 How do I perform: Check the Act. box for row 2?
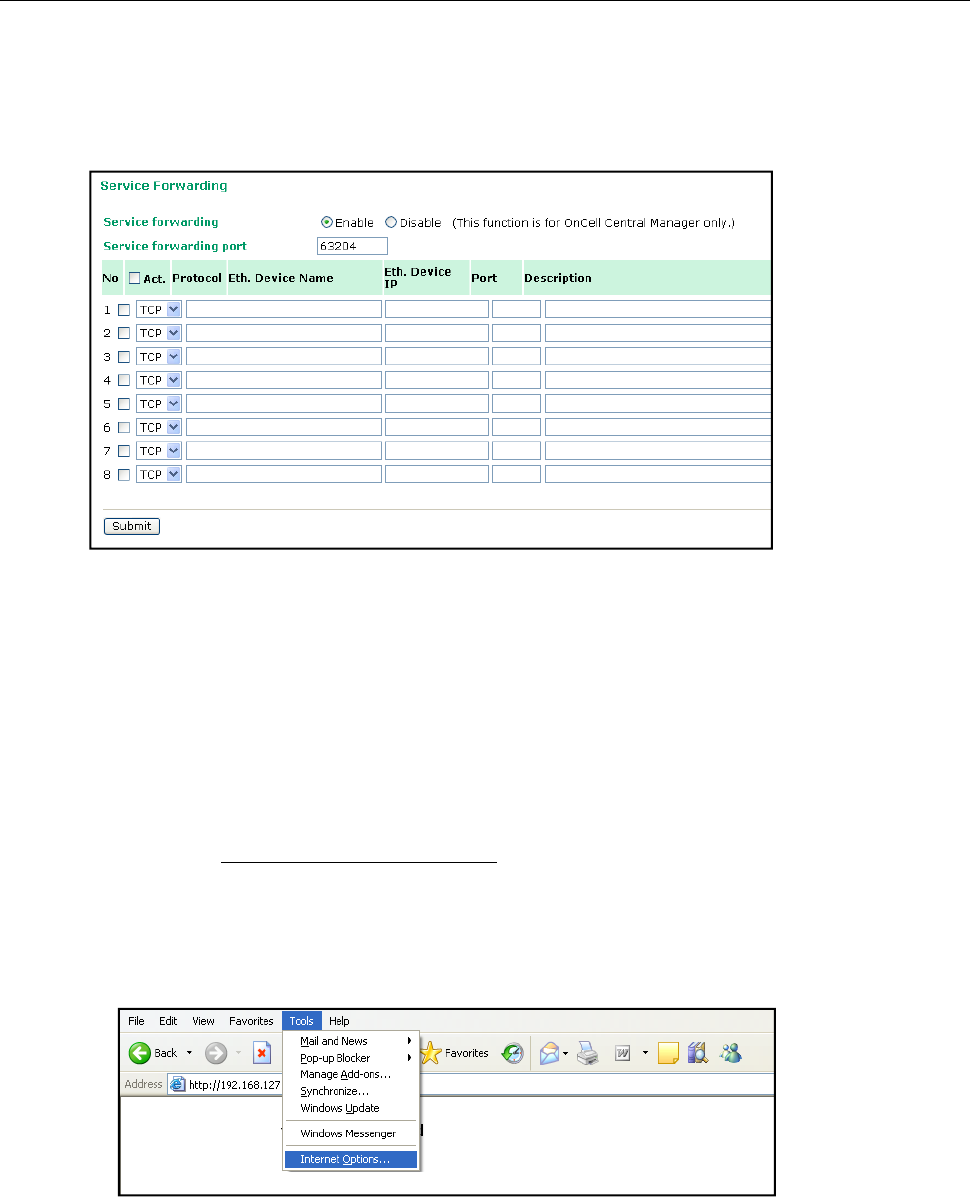[124, 334]
